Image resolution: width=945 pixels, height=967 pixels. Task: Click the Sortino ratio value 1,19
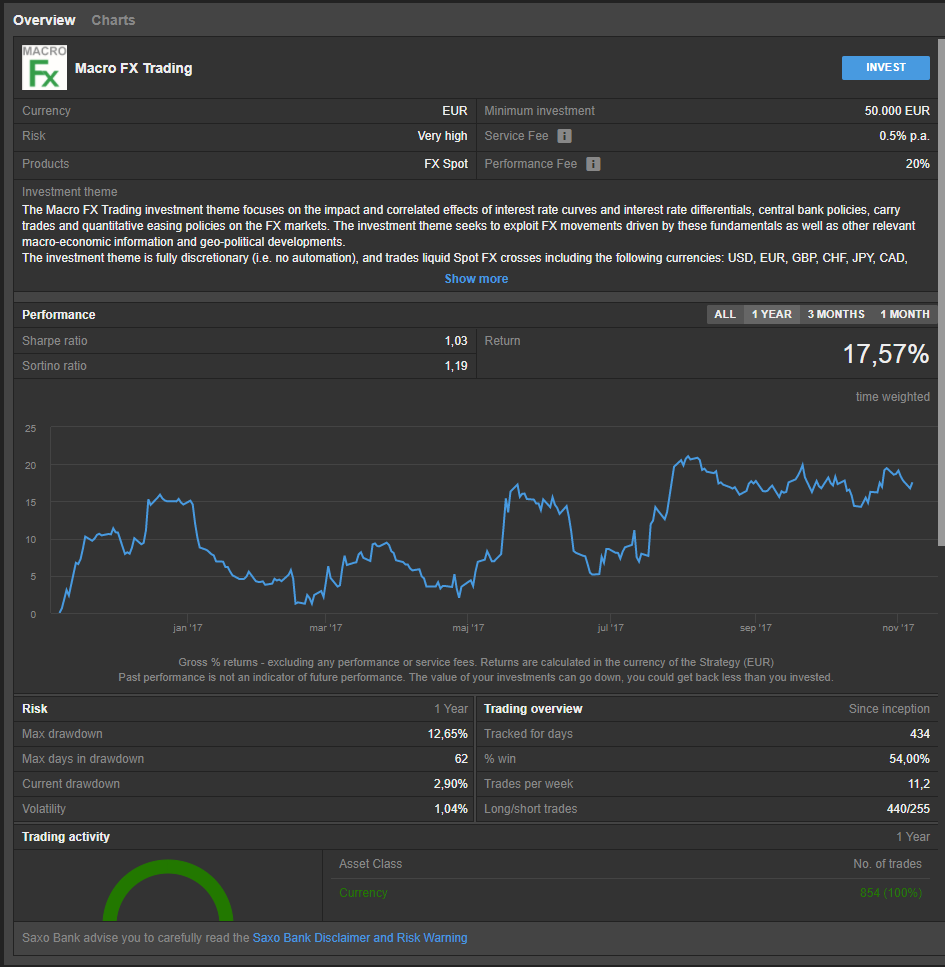pyautogui.click(x=456, y=366)
